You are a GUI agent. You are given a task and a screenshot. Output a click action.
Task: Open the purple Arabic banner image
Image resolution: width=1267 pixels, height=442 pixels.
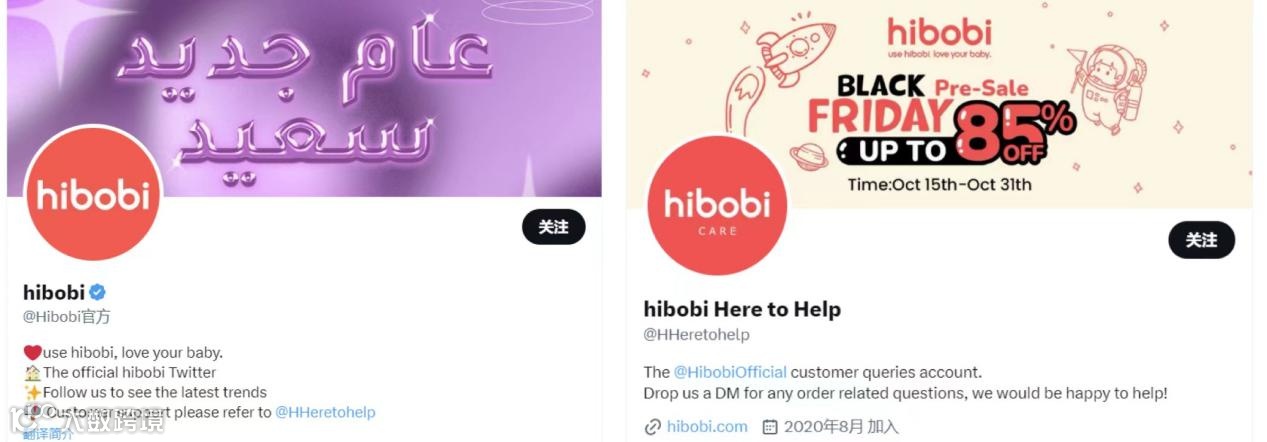(304, 98)
